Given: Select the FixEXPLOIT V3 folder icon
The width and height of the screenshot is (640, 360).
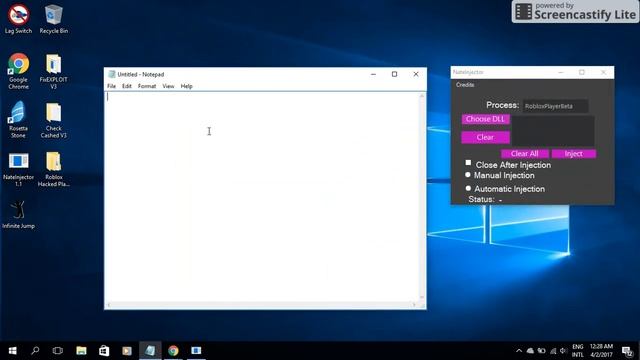Looking at the screenshot, I should click(53, 71).
